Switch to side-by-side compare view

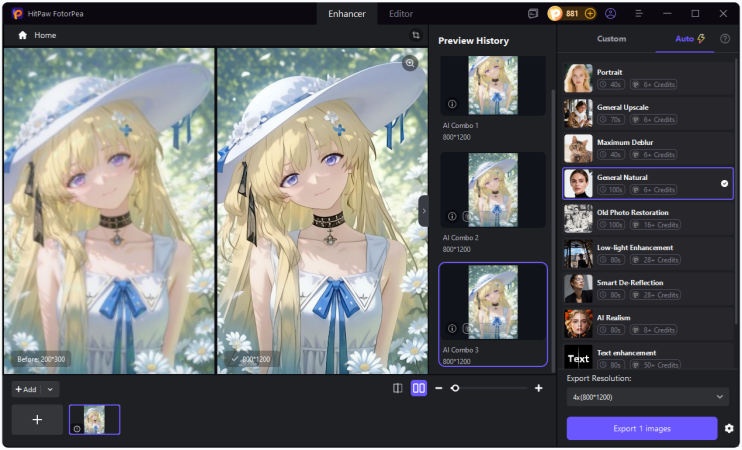[419, 388]
